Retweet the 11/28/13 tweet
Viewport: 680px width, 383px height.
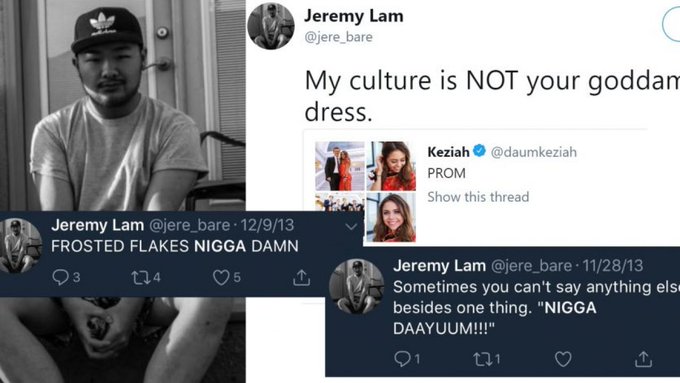pyautogui.click(x=482, y=359)
